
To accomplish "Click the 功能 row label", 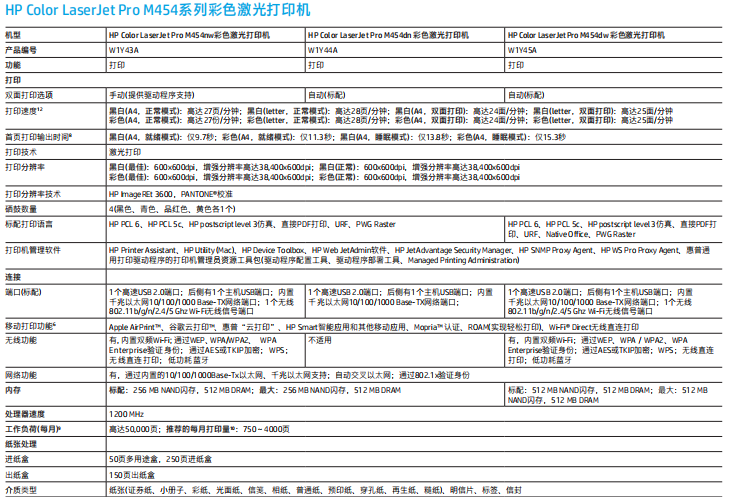I will pos(13,65).
